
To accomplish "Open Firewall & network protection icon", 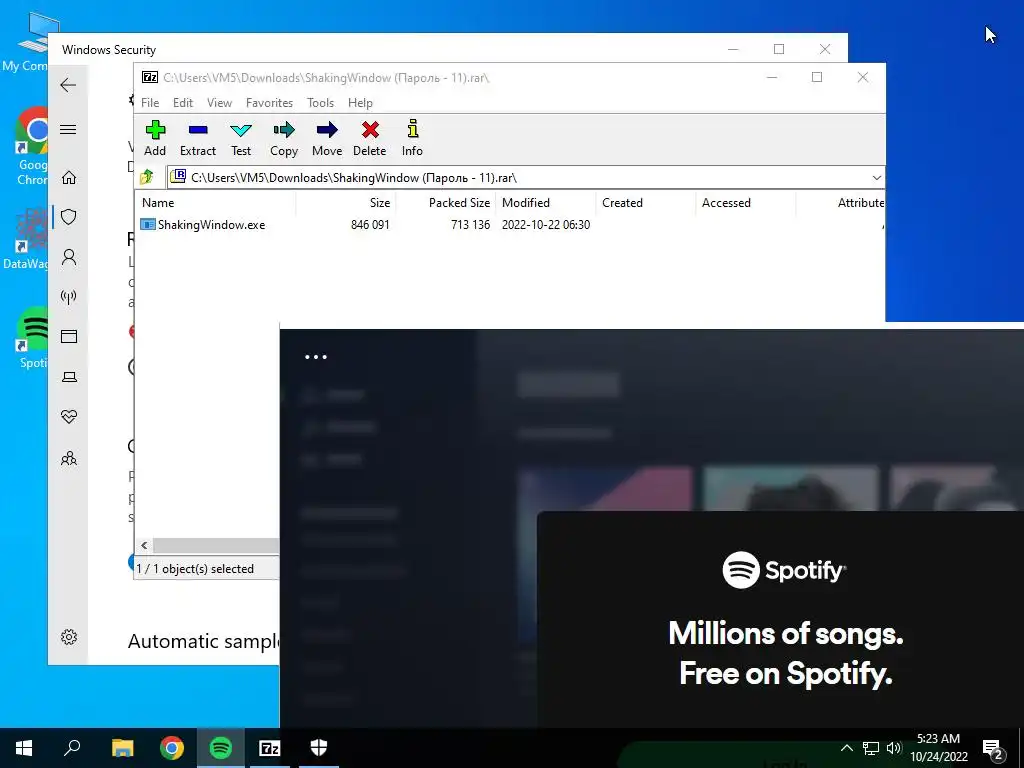I will coord(69,297).
